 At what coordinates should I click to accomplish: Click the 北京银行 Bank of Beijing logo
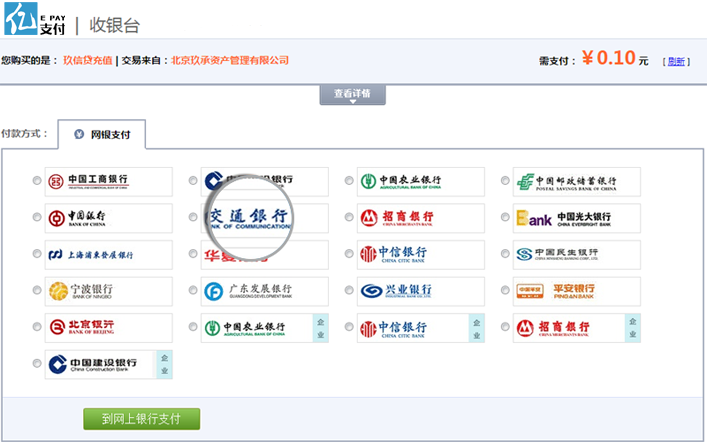pos(109,328)
